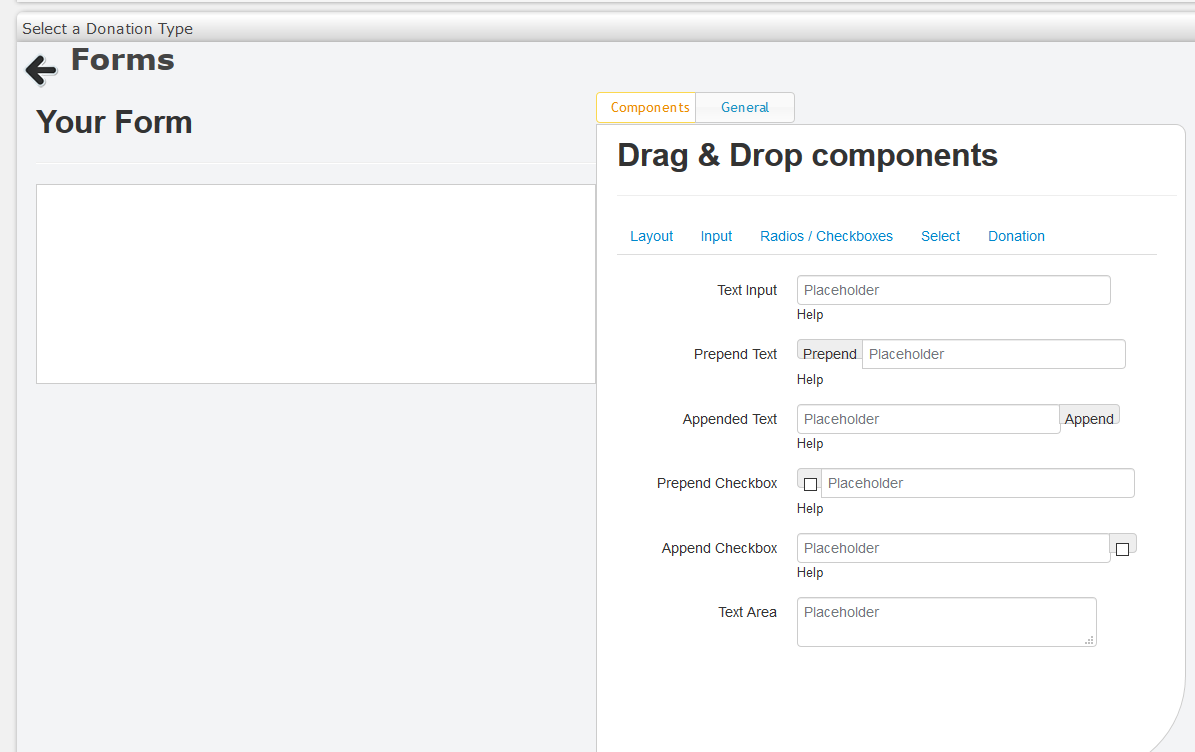Open the Input components tab

tap(716, 236)
